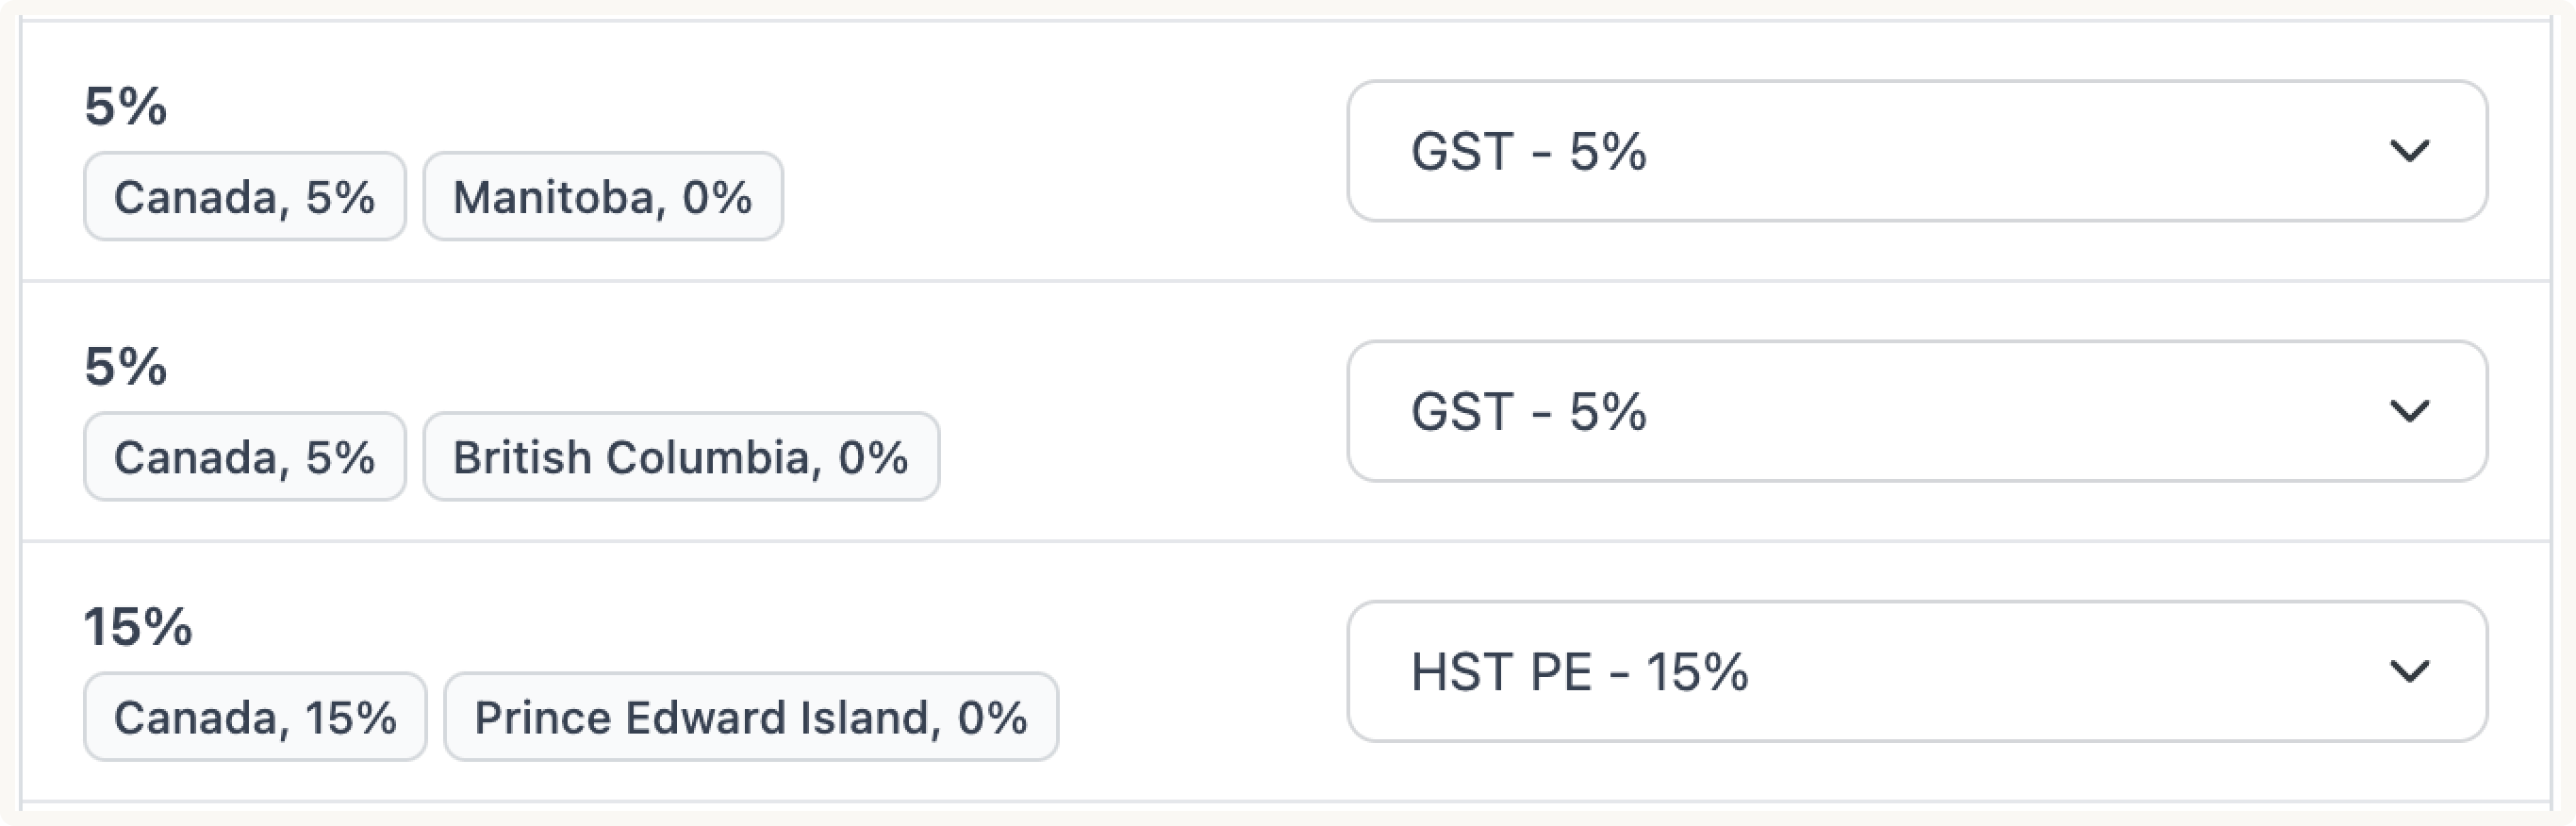Viewport: 2576px width, 826px height.
Task: Change the tax mapping for the Manitoba rate
Action: 1915,151
